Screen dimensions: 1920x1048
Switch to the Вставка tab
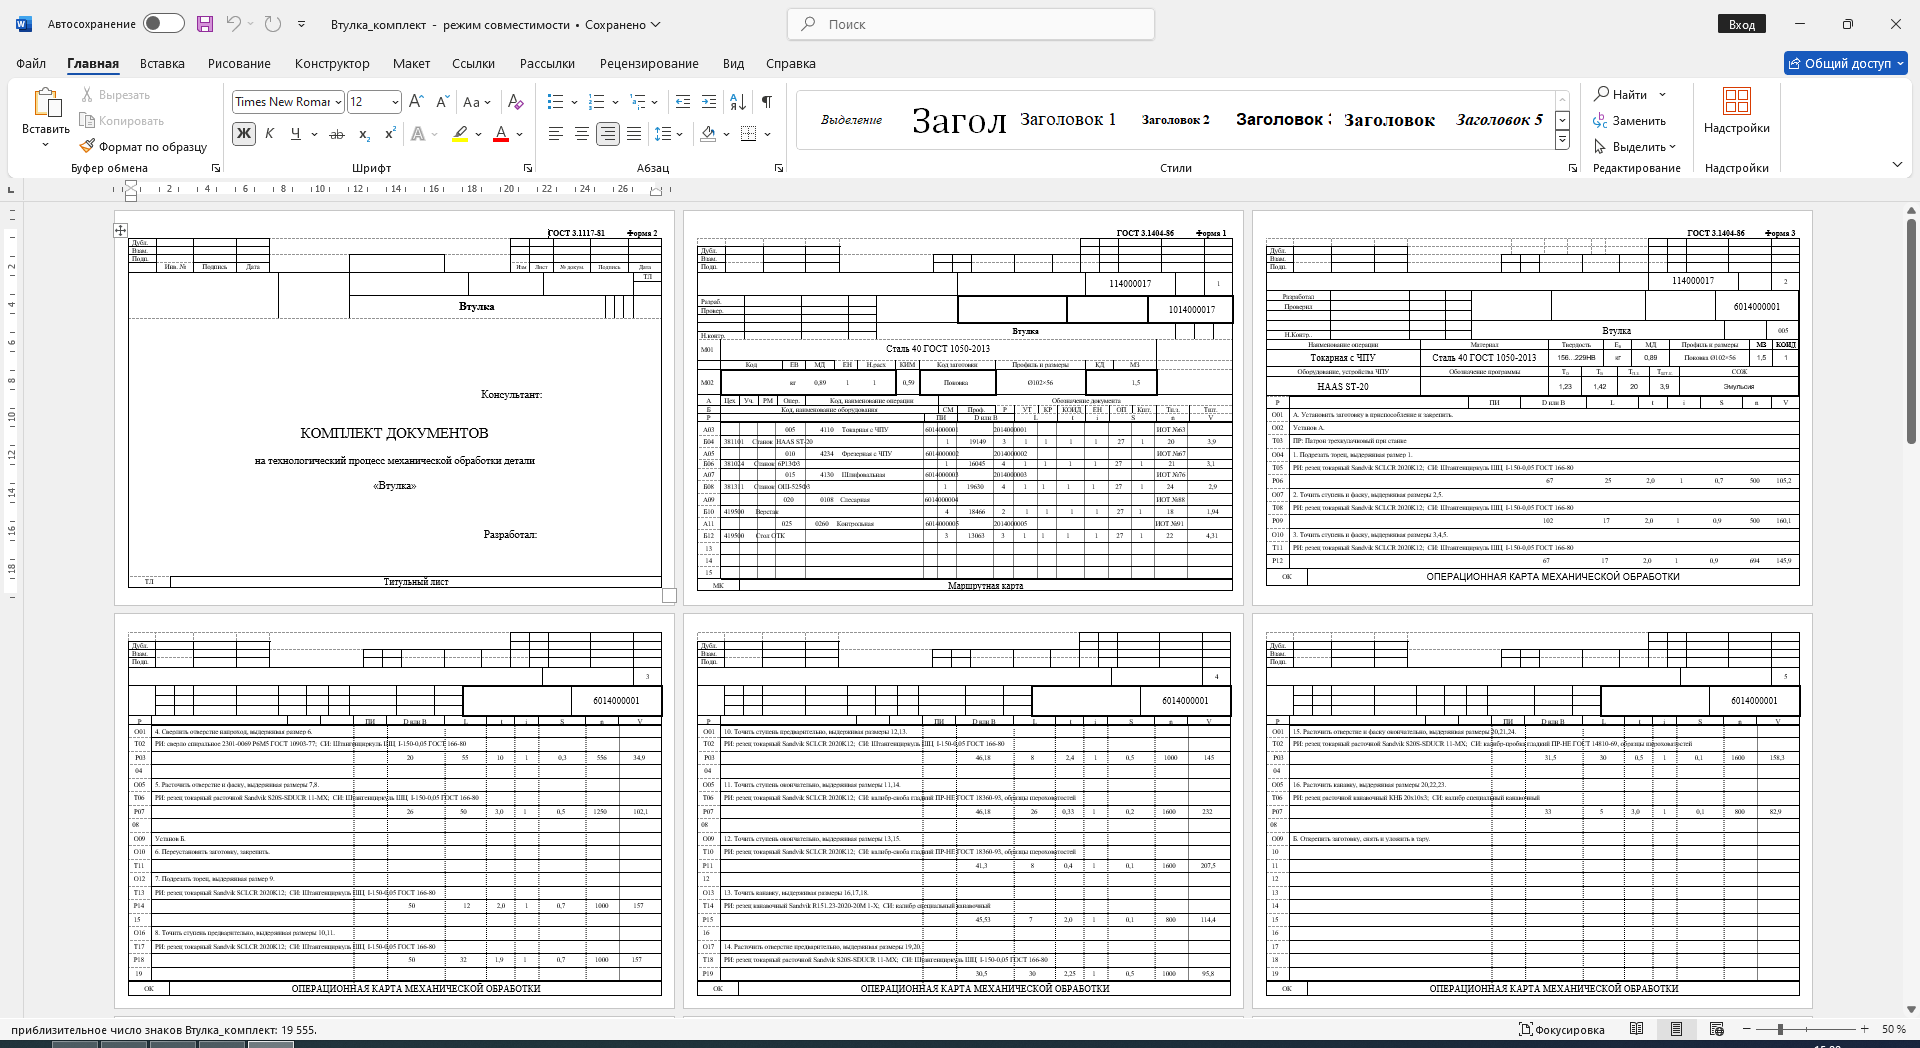coord(162,63)
